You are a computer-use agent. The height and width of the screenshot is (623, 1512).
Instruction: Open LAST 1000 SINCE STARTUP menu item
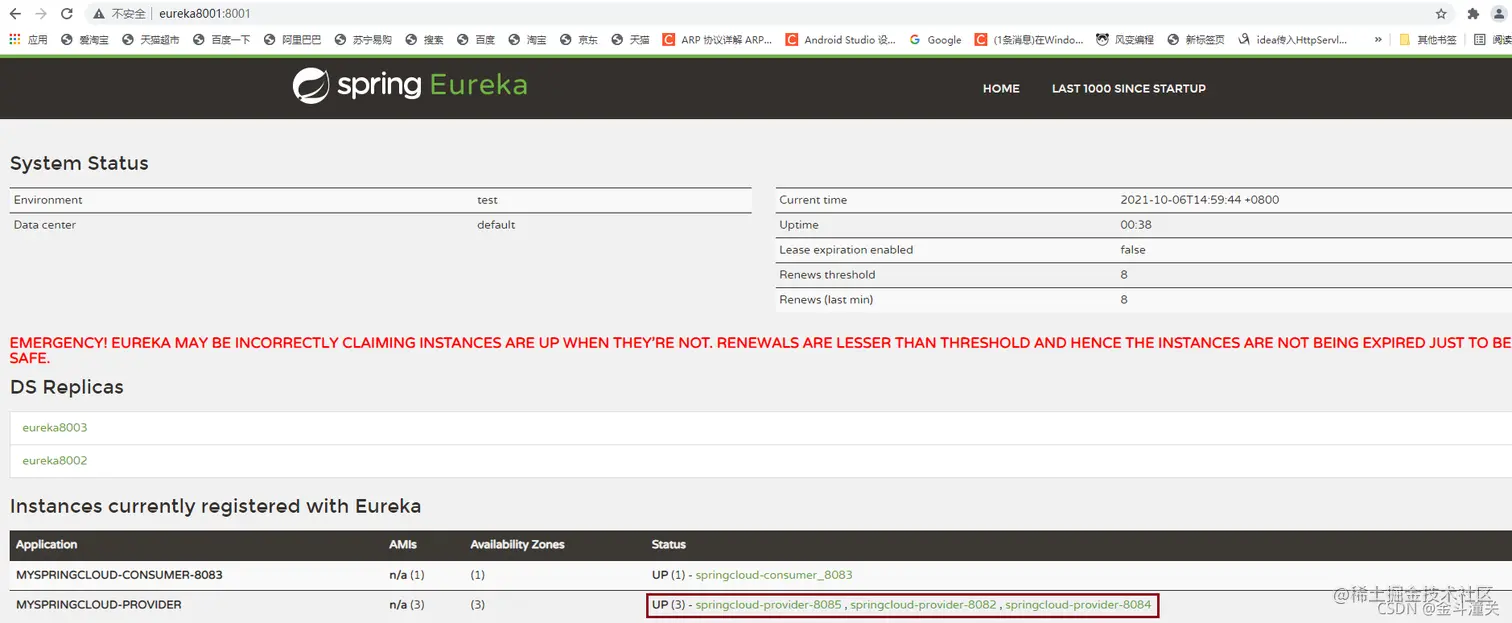click(1129, 89)
